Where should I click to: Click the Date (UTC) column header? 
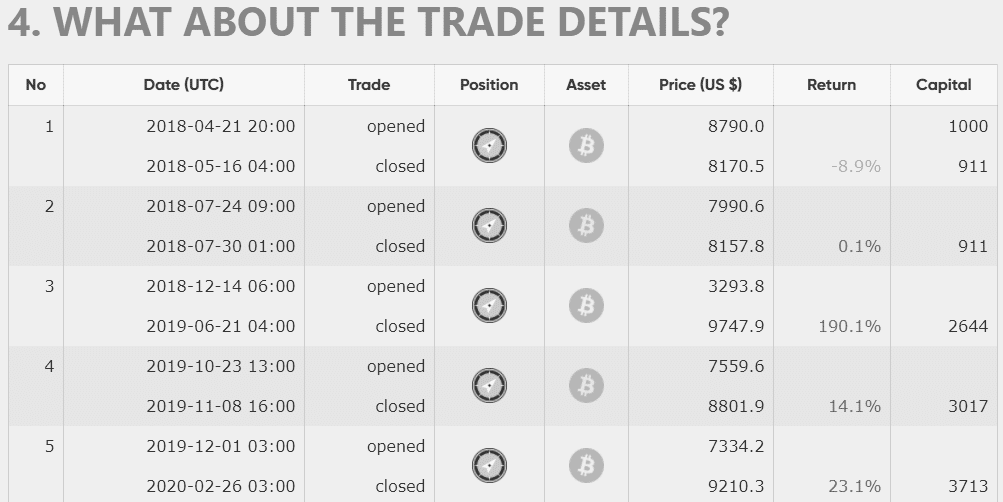[x=184, y=85]
